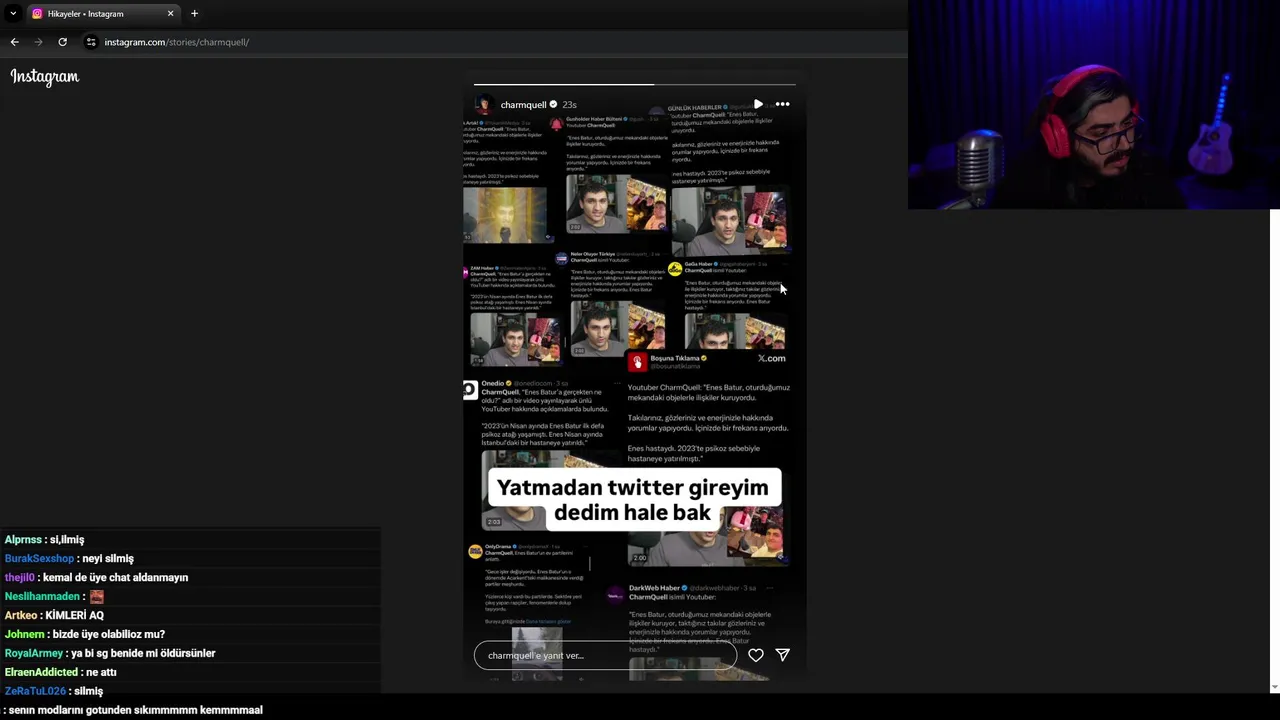This screenshot has width=1280, height=720.
Task: Open a new browser tab
Action: pos(194,14)
